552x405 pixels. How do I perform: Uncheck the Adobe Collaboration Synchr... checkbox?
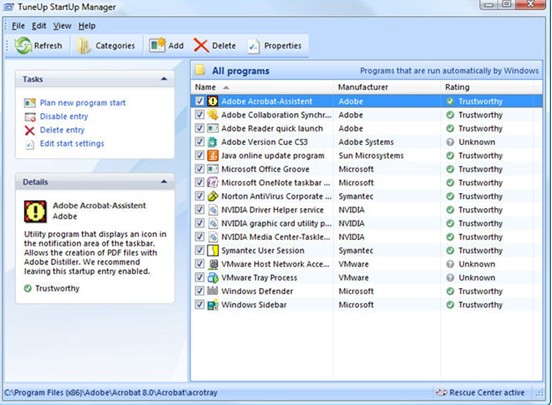click(x=200, y=114)
